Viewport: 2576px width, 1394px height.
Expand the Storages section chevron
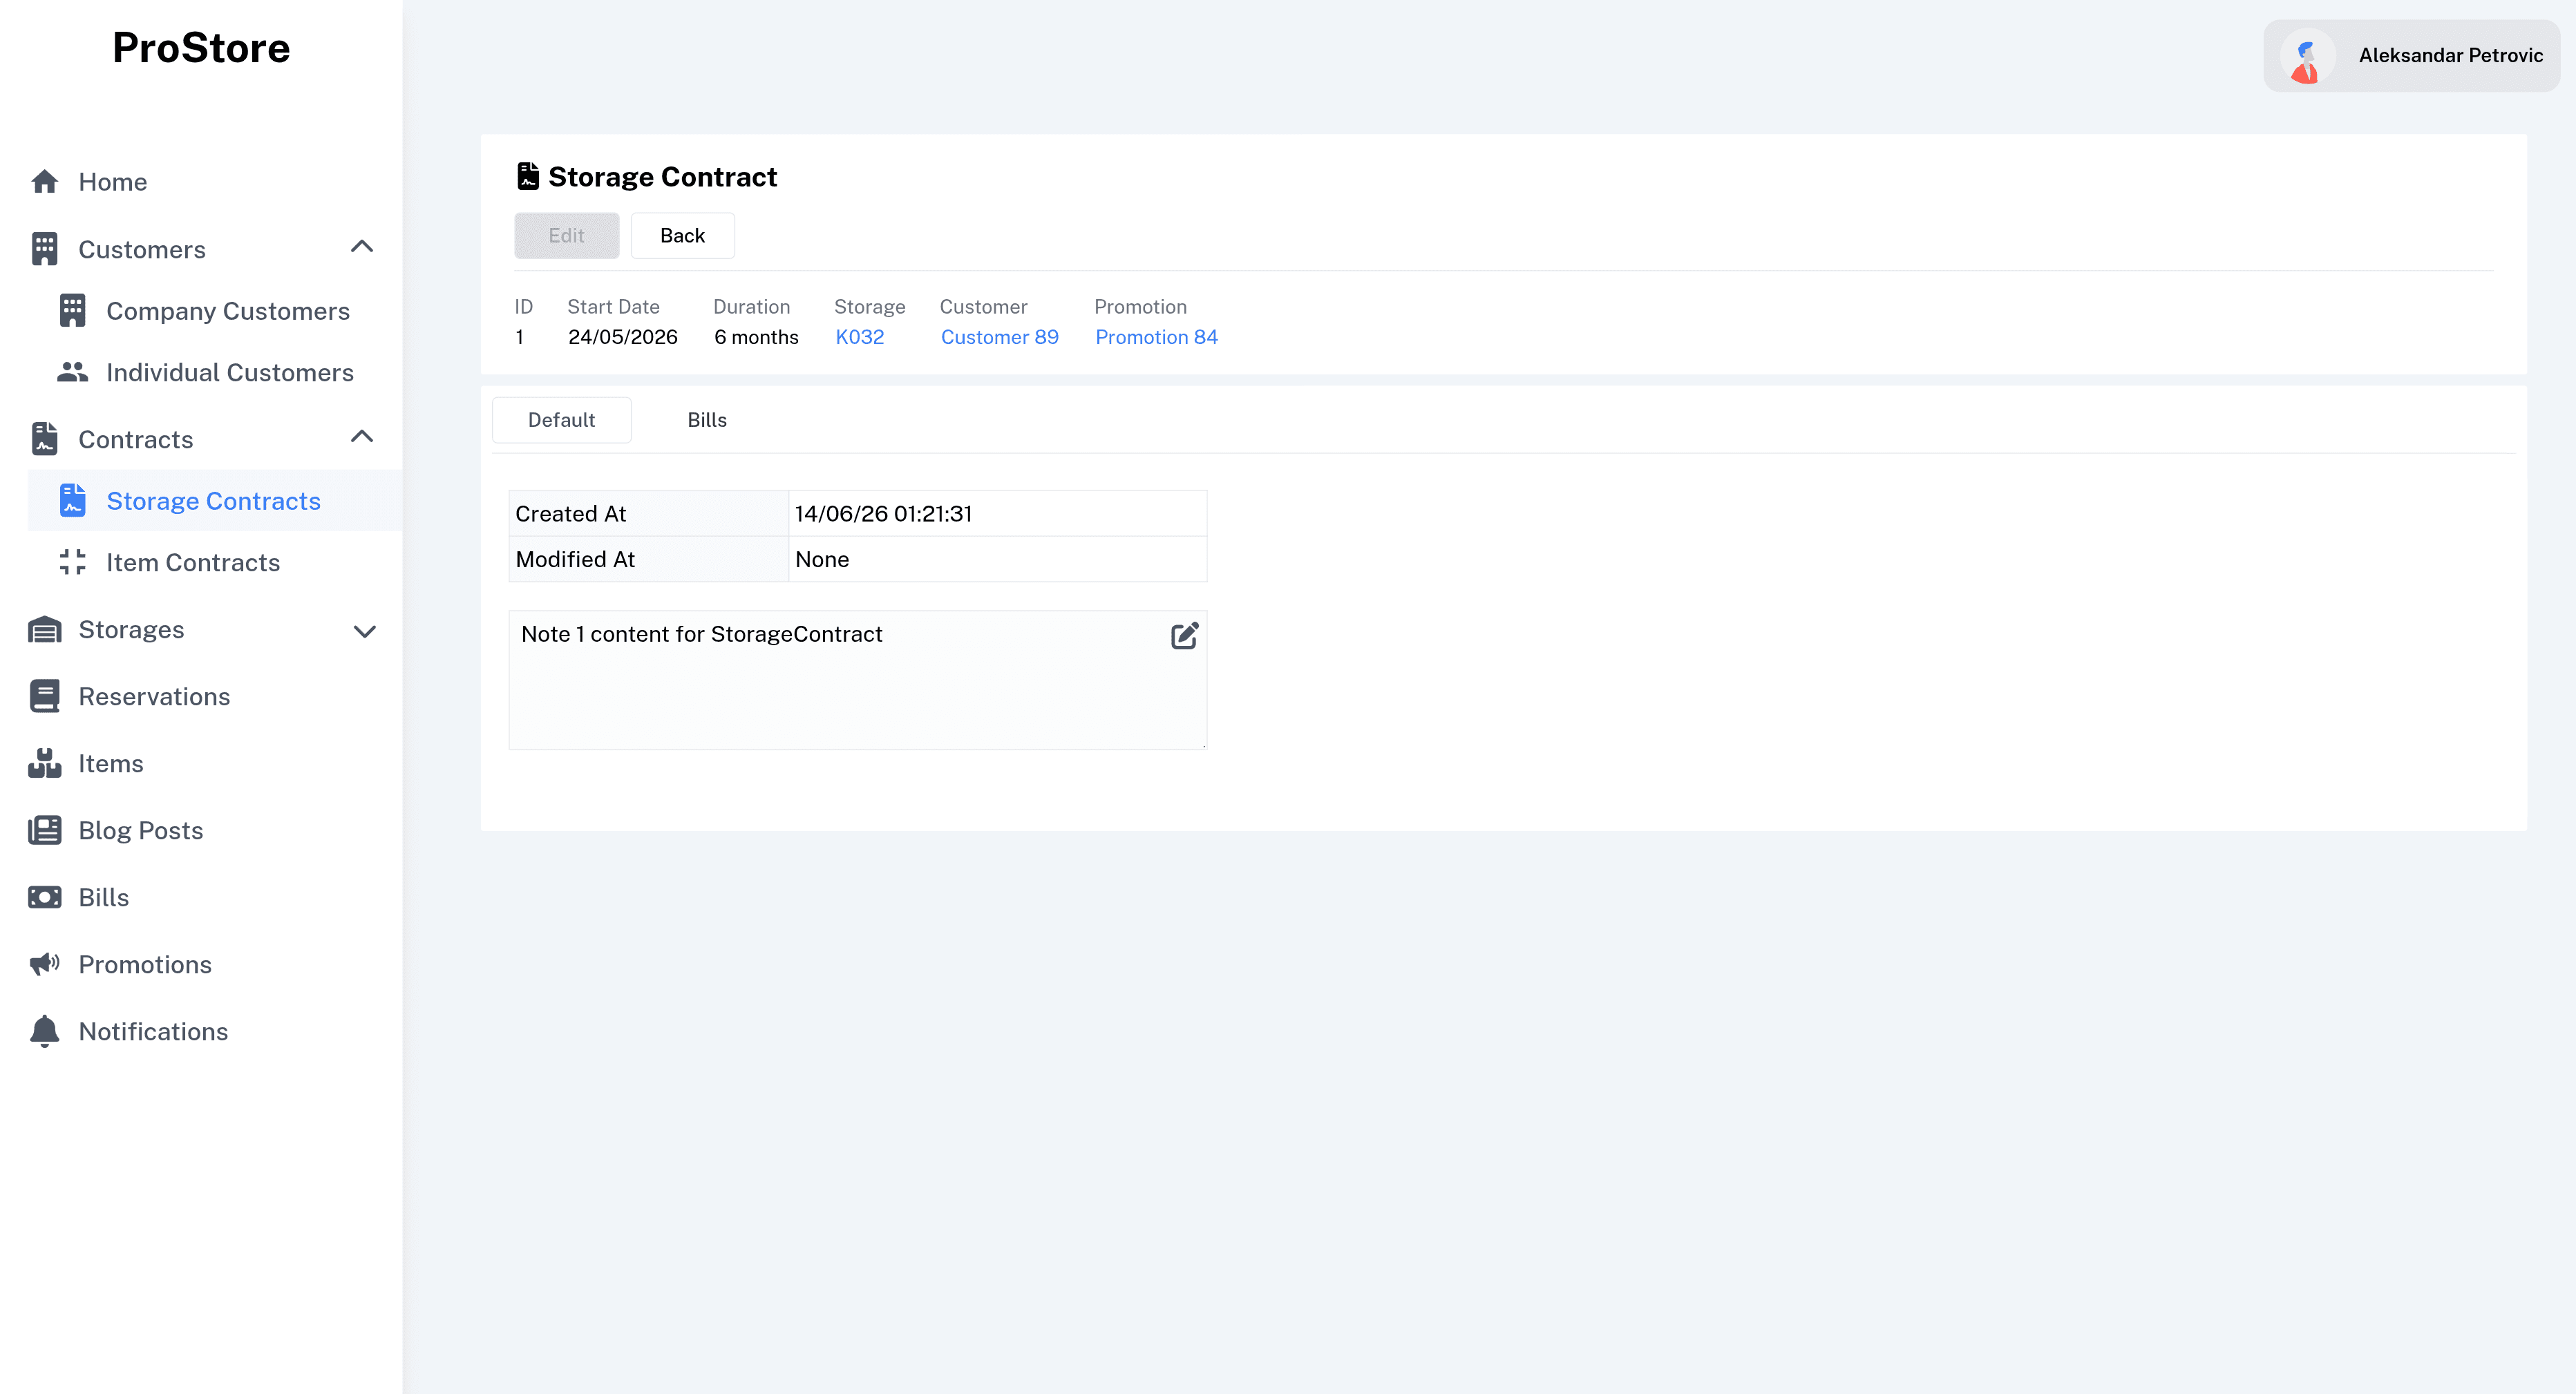coord(364,631)
